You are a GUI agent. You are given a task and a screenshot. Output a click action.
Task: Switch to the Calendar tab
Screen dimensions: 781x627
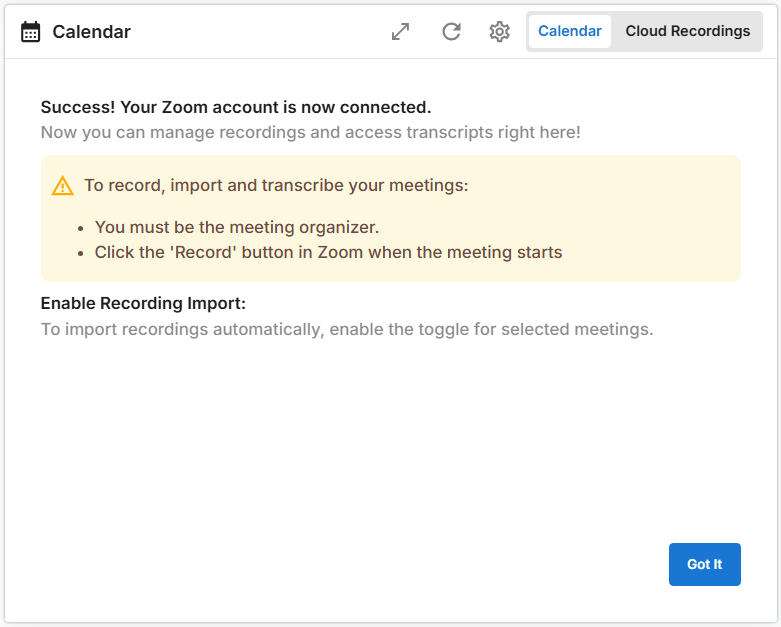pos(570,31)
